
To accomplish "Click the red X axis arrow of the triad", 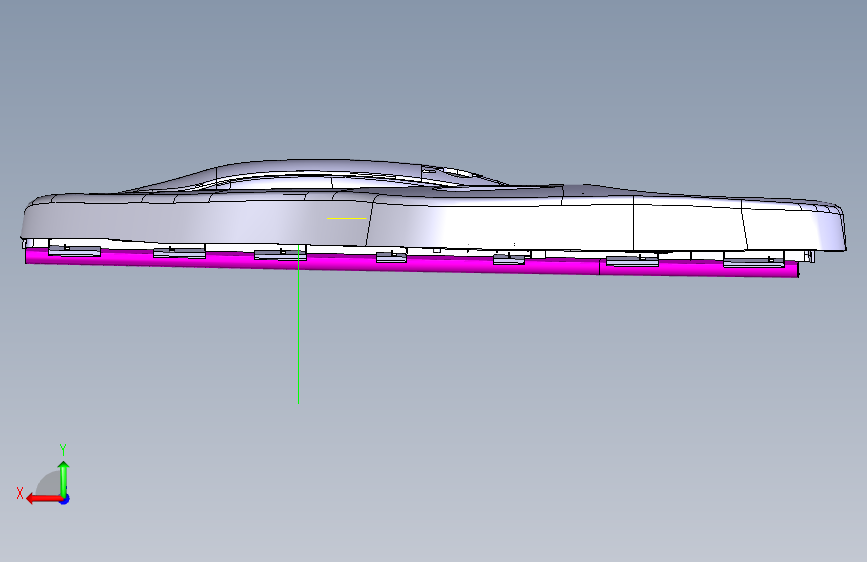I will click(43, 499).
